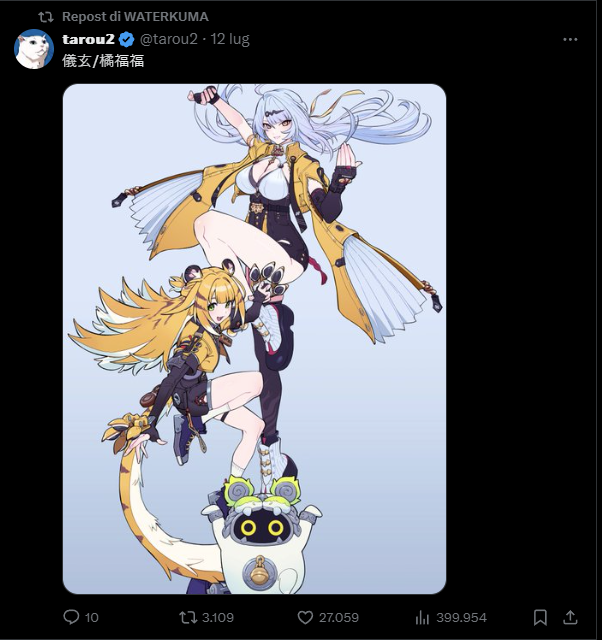Screen dimensions: 602x640
Task: Click the post text 儀玄/橘福福
Action: (x=103, y=61)
